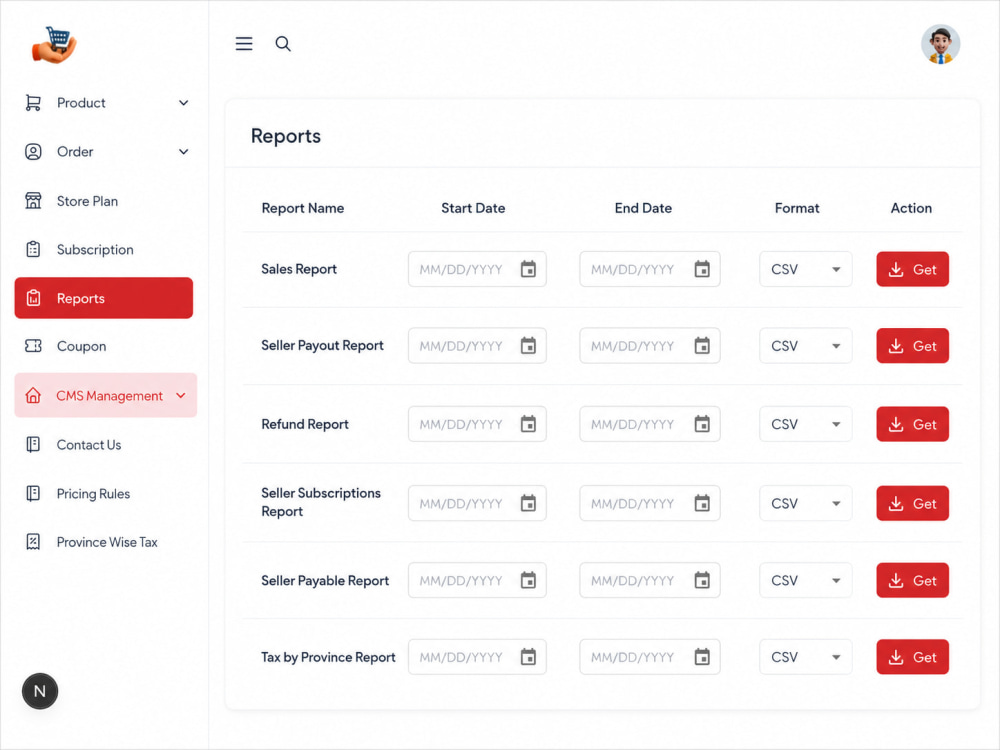Get the Seller Payout Report
The image size is (1000, 750).
[912, 346]
